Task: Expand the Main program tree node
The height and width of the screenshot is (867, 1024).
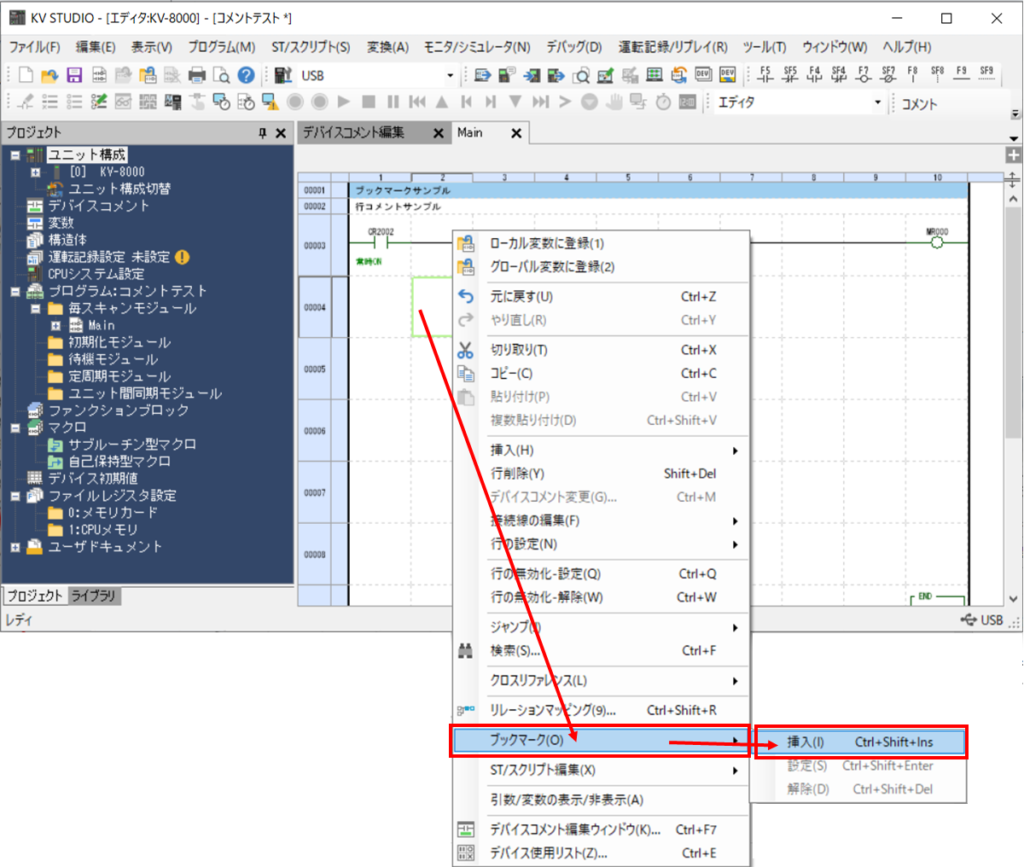Action: (56, 325)
